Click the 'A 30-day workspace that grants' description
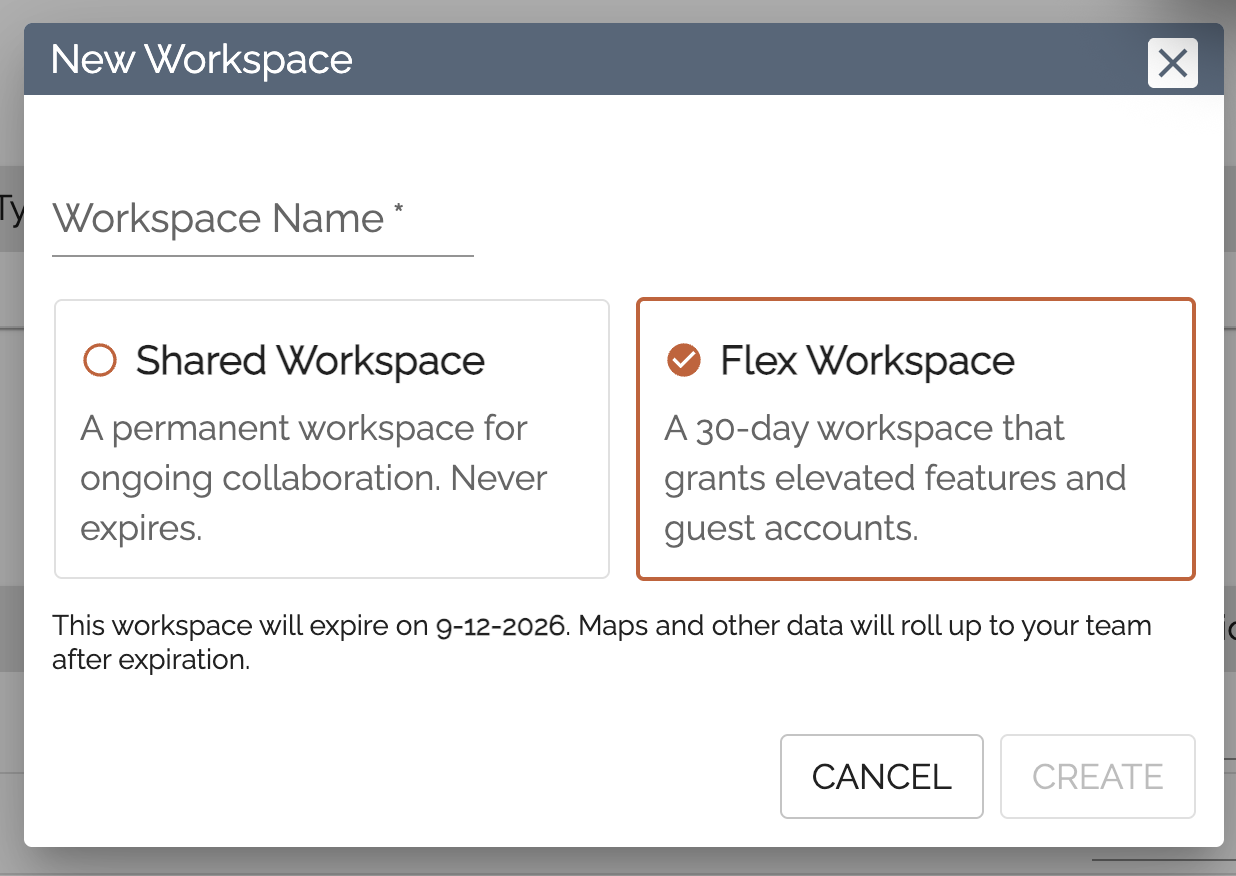This screenshot has width=1236, height=876. [x=895, y=478]
